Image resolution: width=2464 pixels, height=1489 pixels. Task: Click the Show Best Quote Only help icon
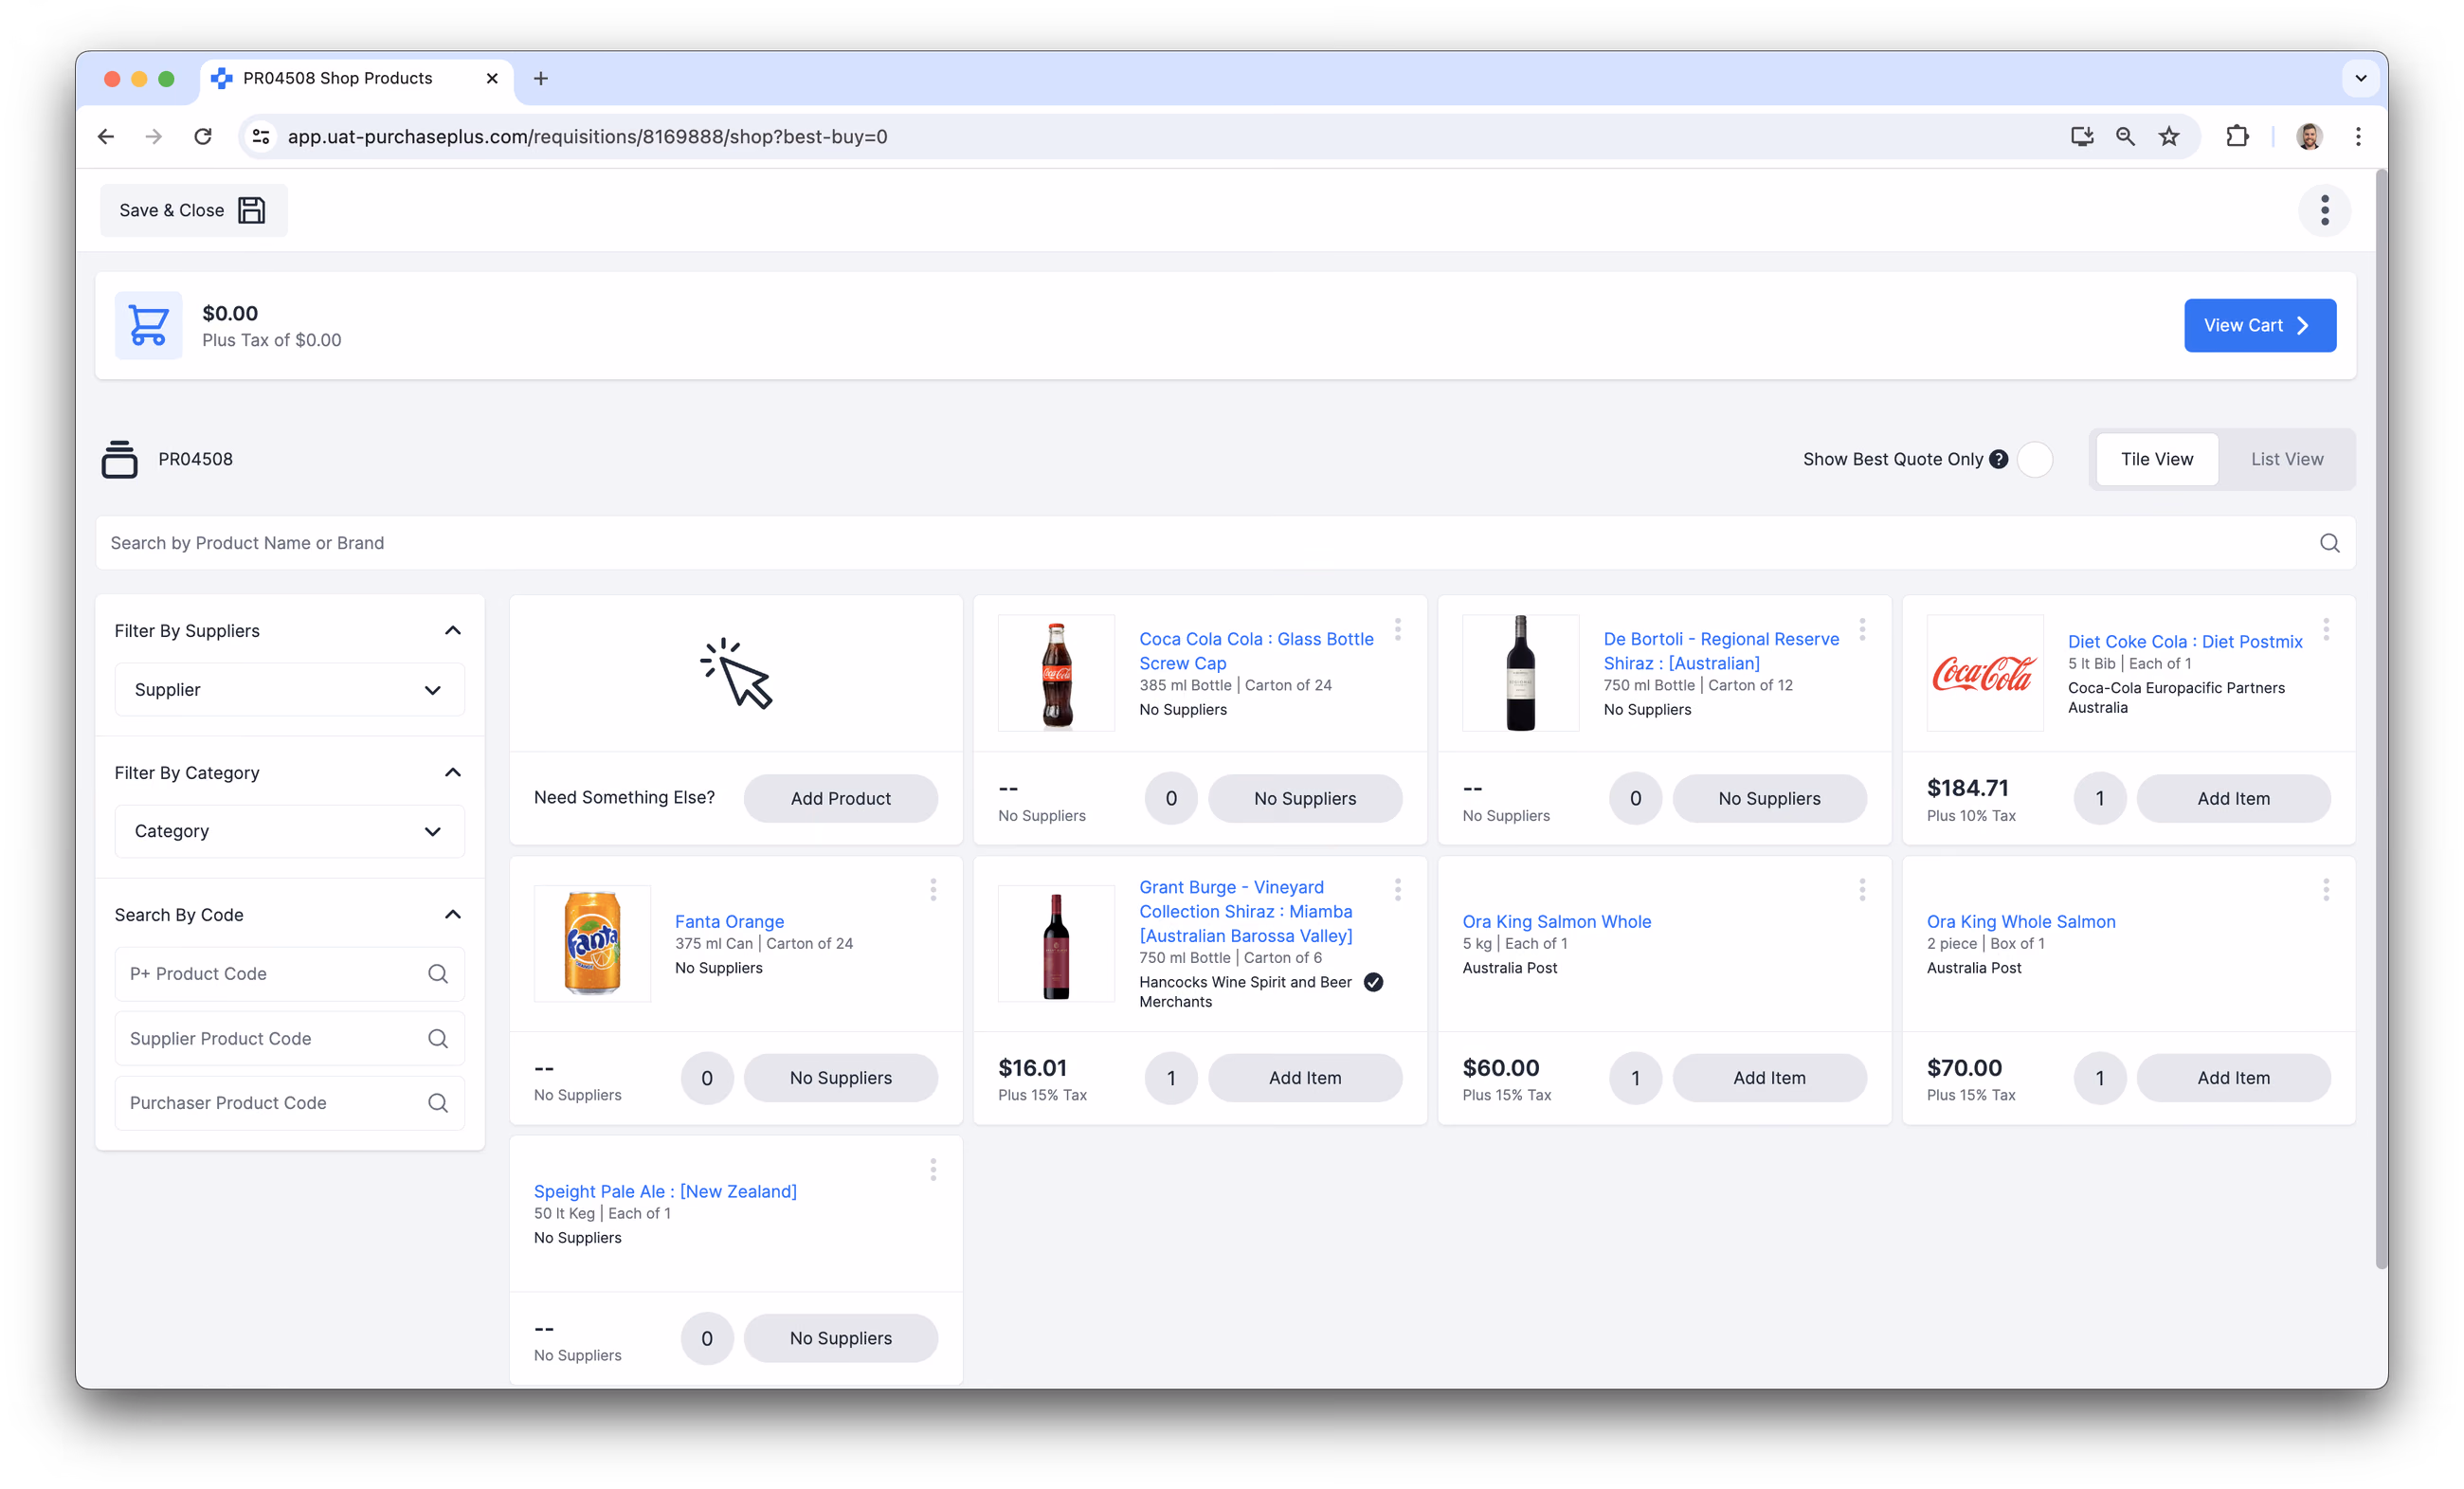[1998, 459]
